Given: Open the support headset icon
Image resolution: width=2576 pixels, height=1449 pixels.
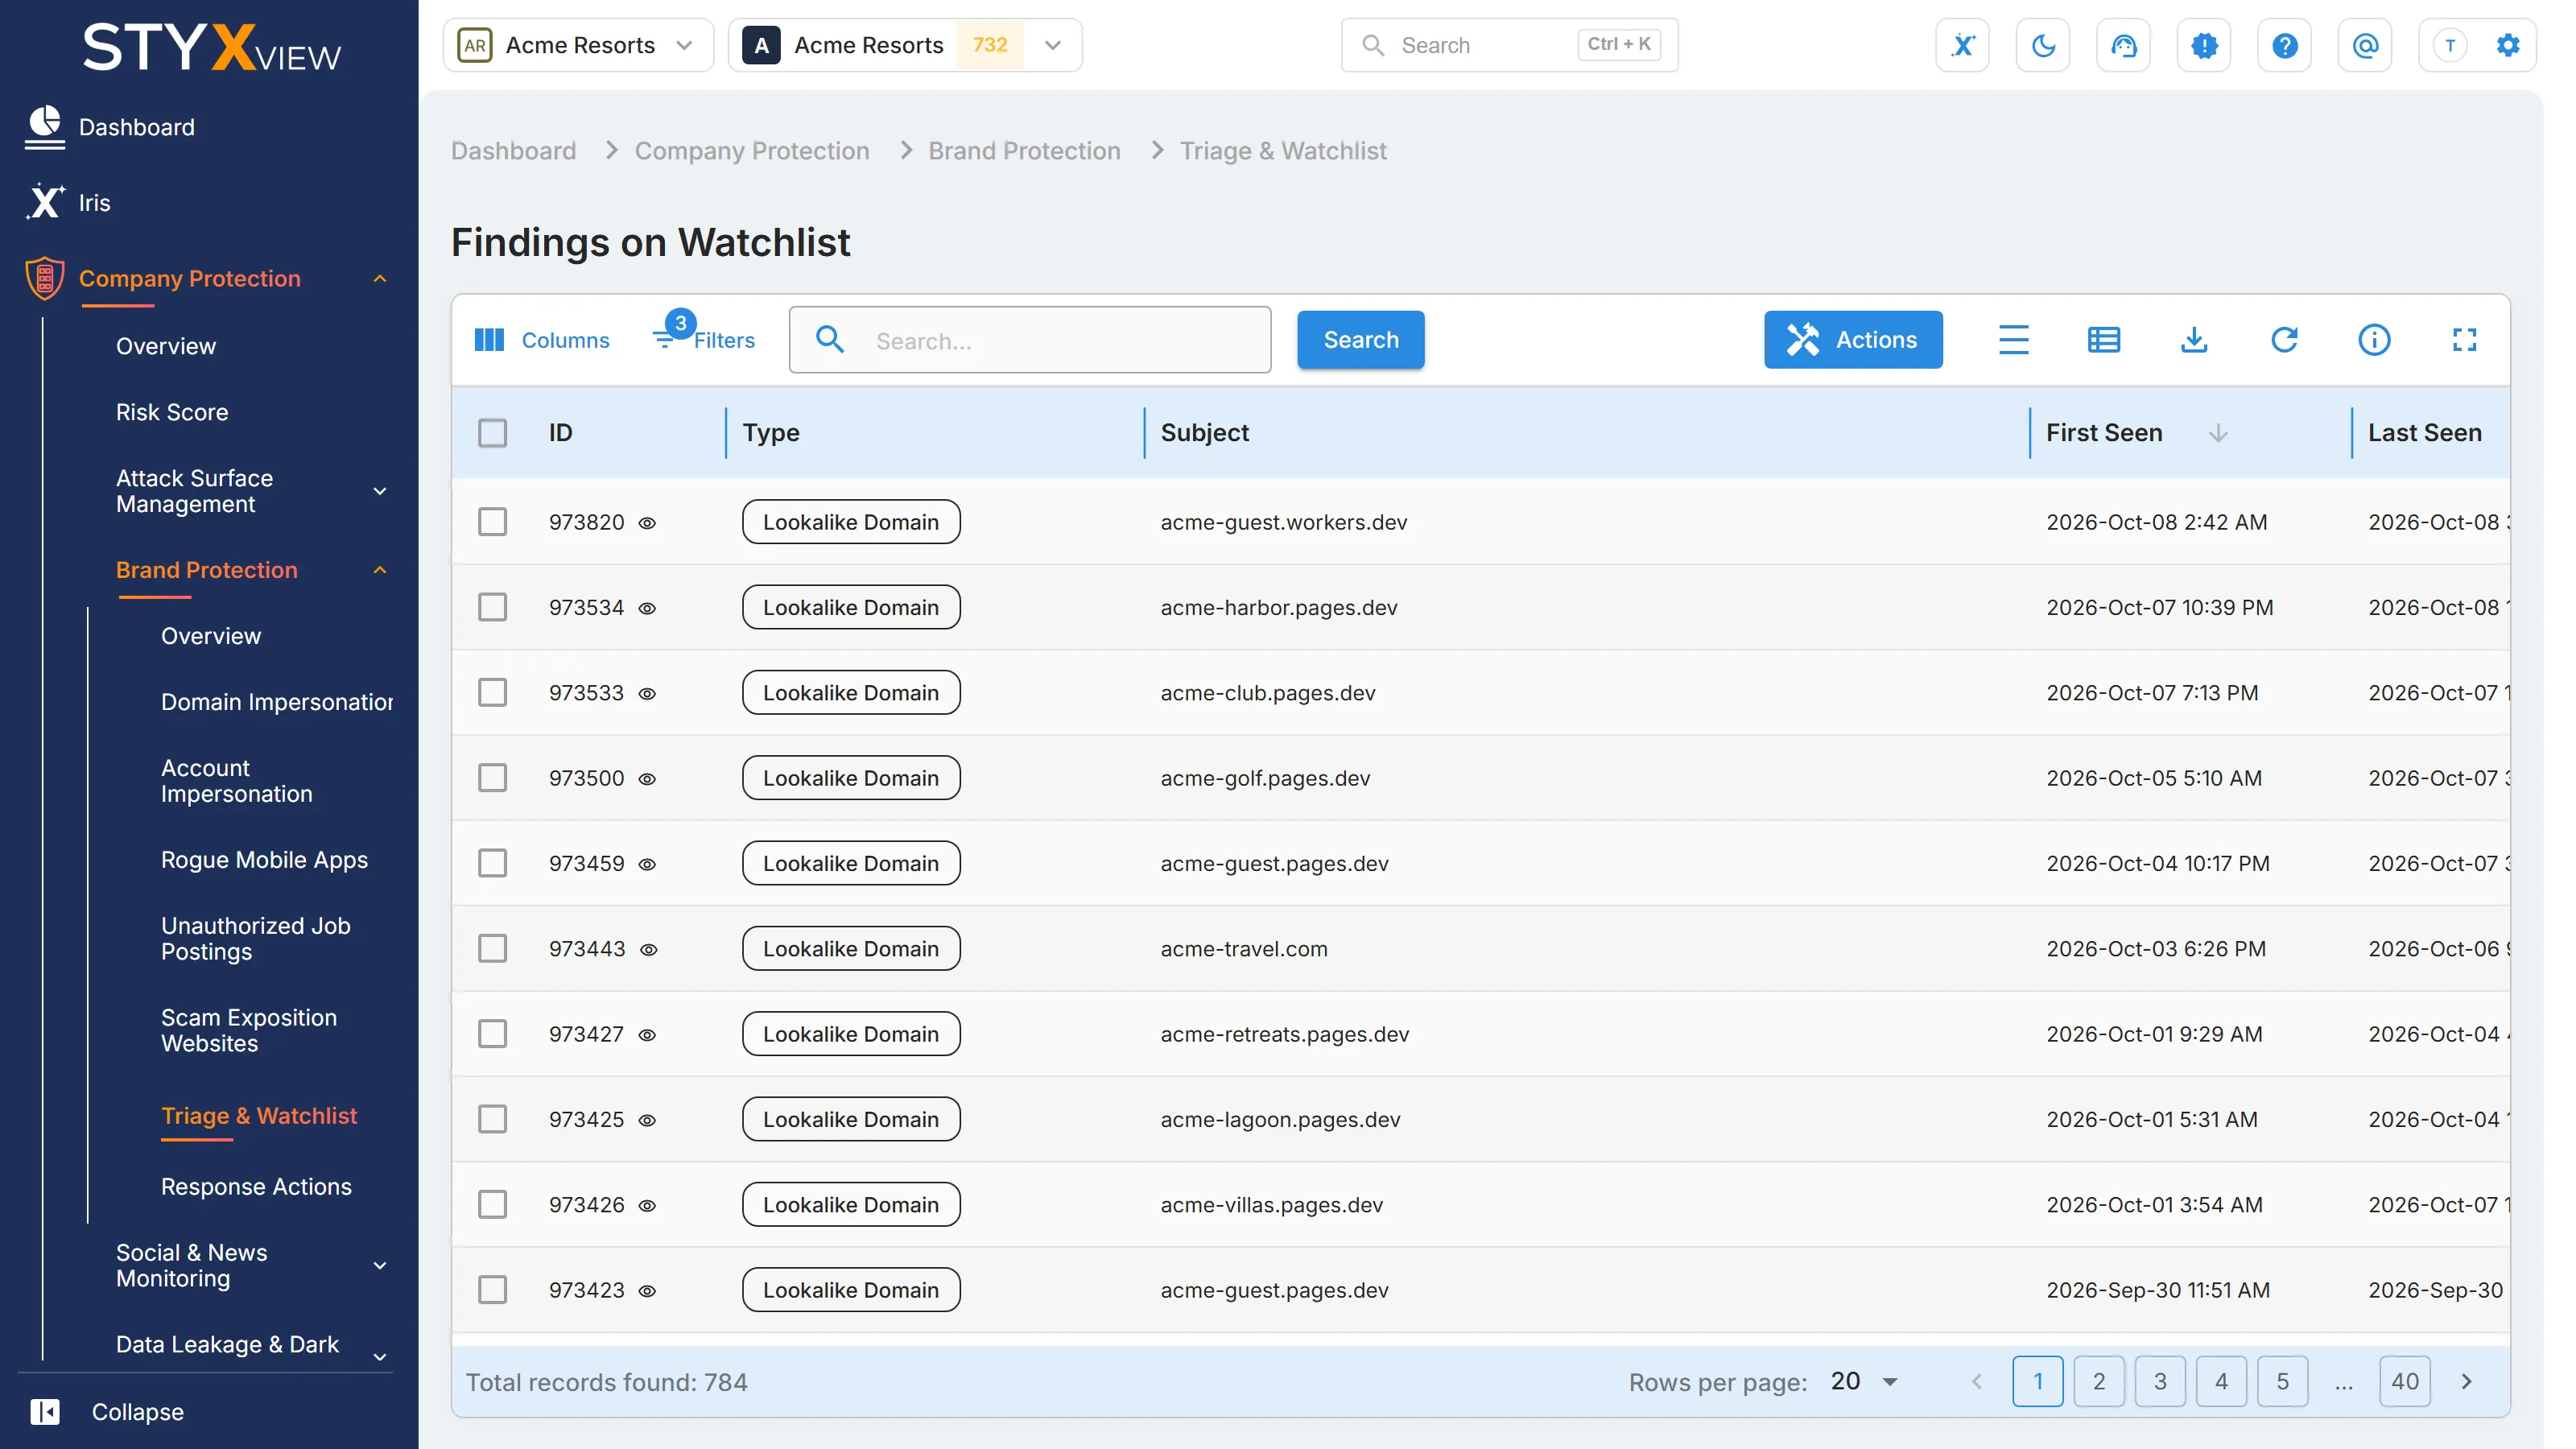Looking at the screenshot, I should pos(2123,45).
